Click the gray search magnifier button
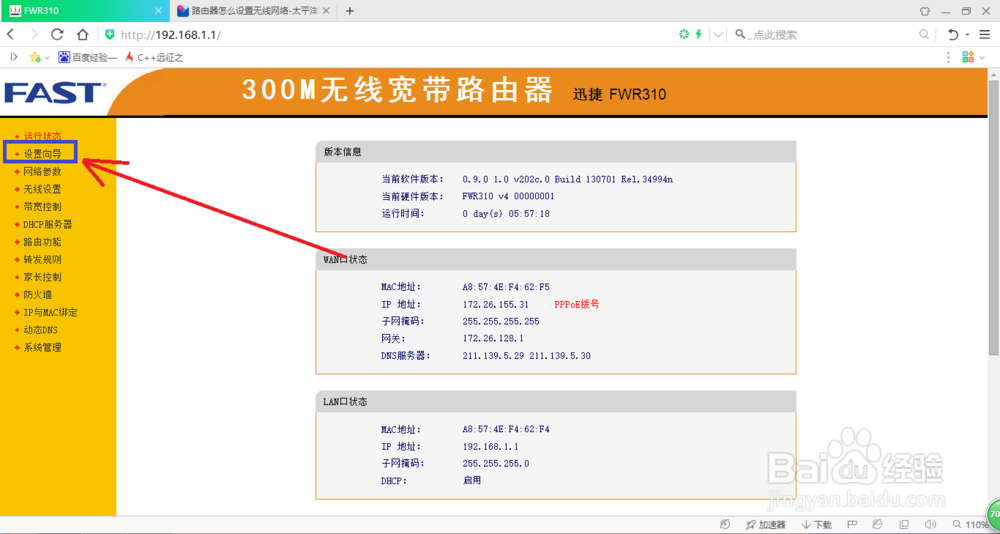This screenshot has height=534, width=1000. [923, 34]
